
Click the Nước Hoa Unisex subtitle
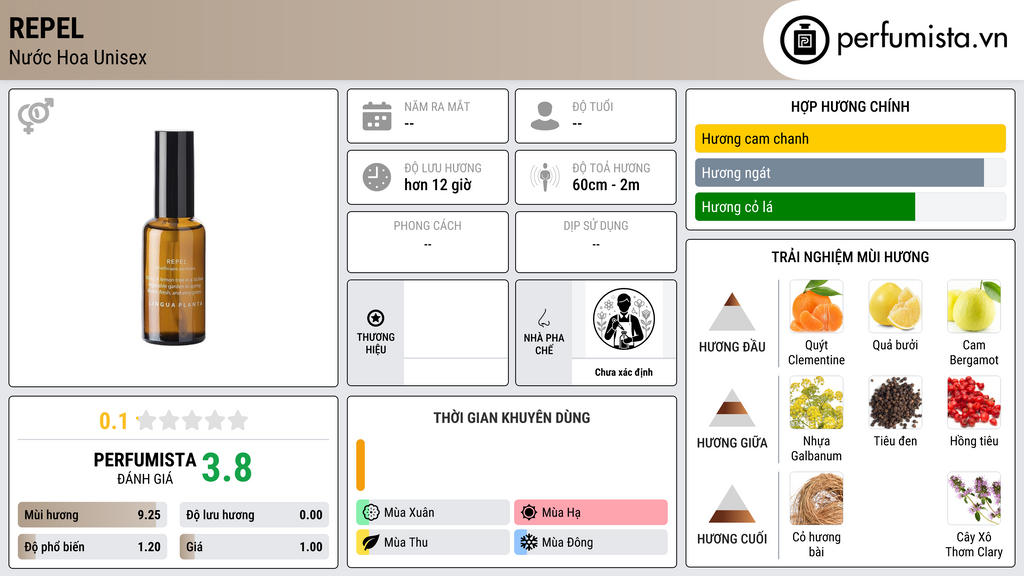[78, 57]
